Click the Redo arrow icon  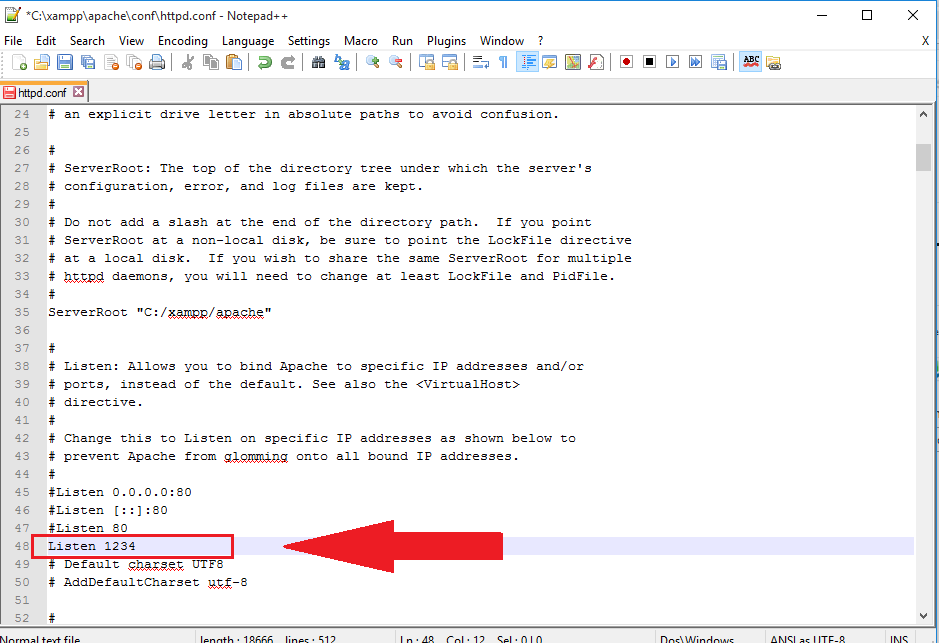click(x=287, y=62)
